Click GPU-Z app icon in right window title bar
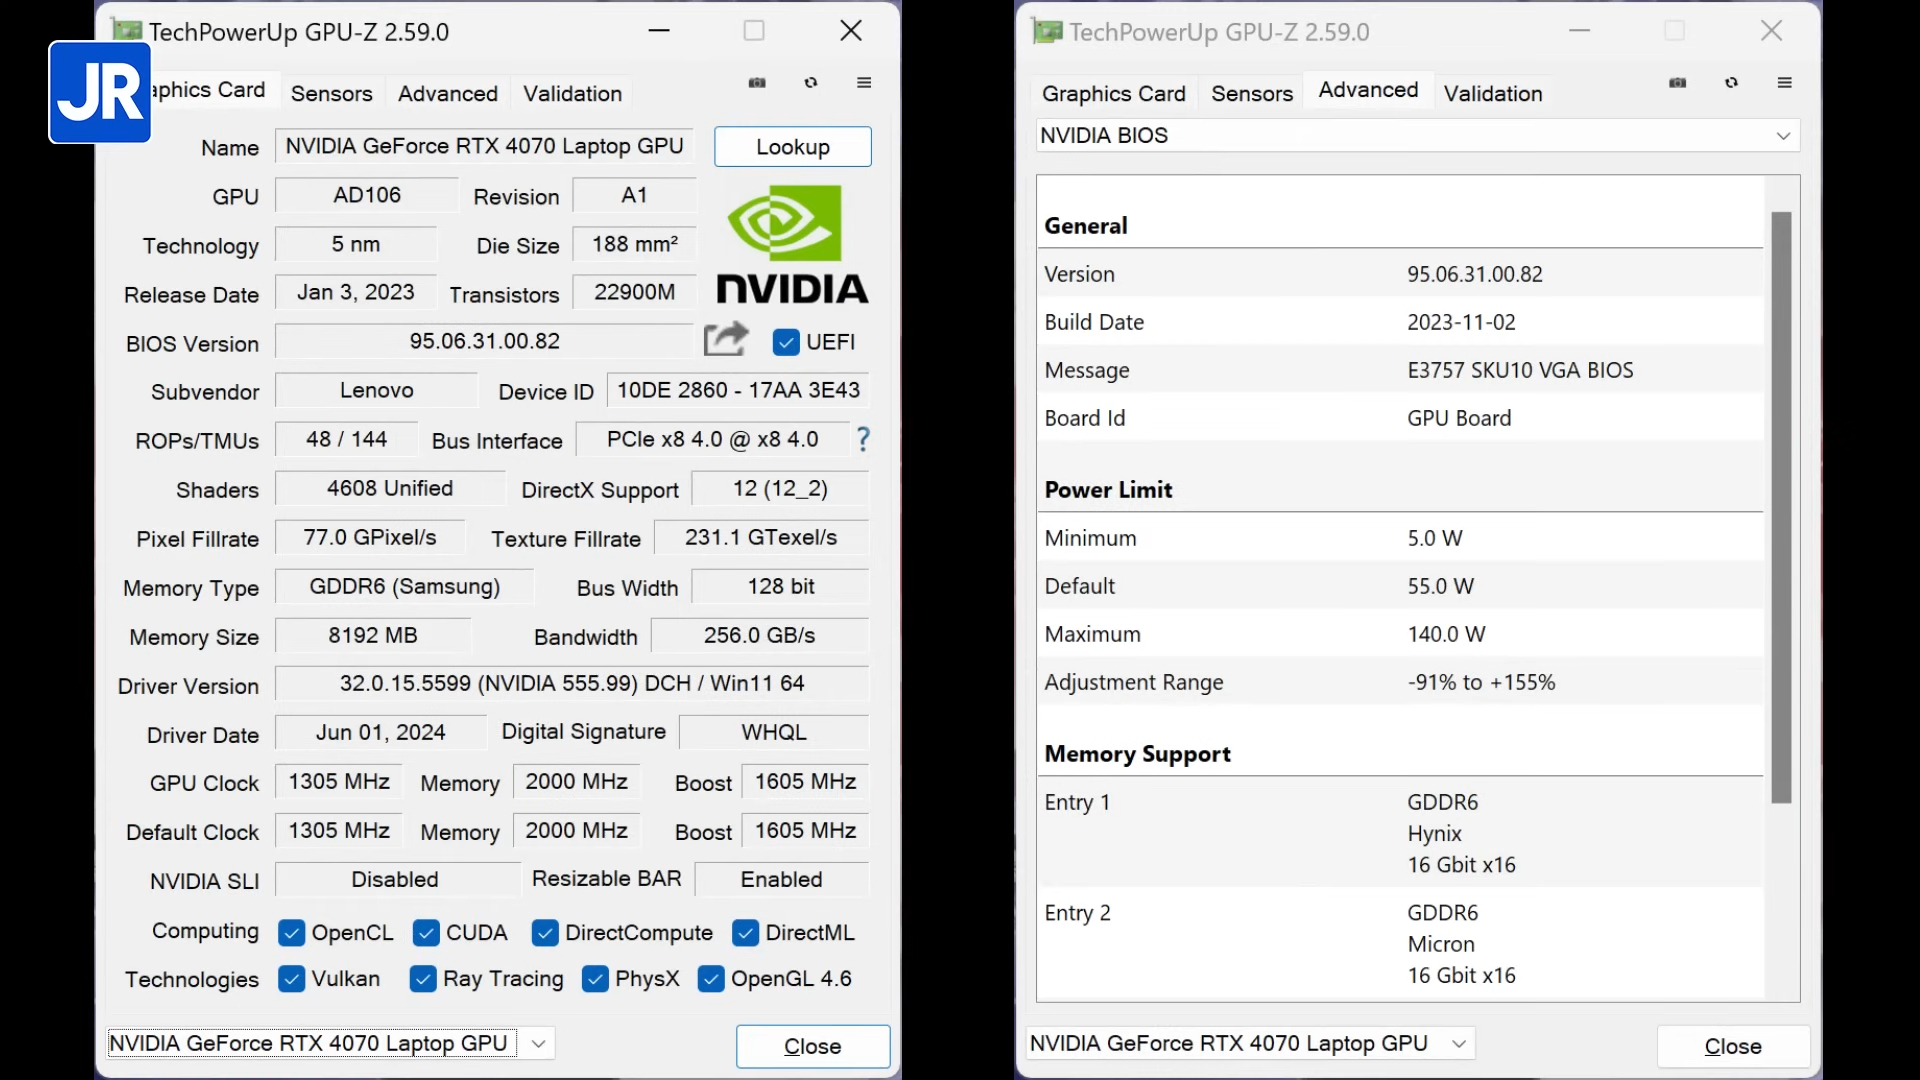The width and height of the screenshot is (1920, 1080). [1047, 31]
